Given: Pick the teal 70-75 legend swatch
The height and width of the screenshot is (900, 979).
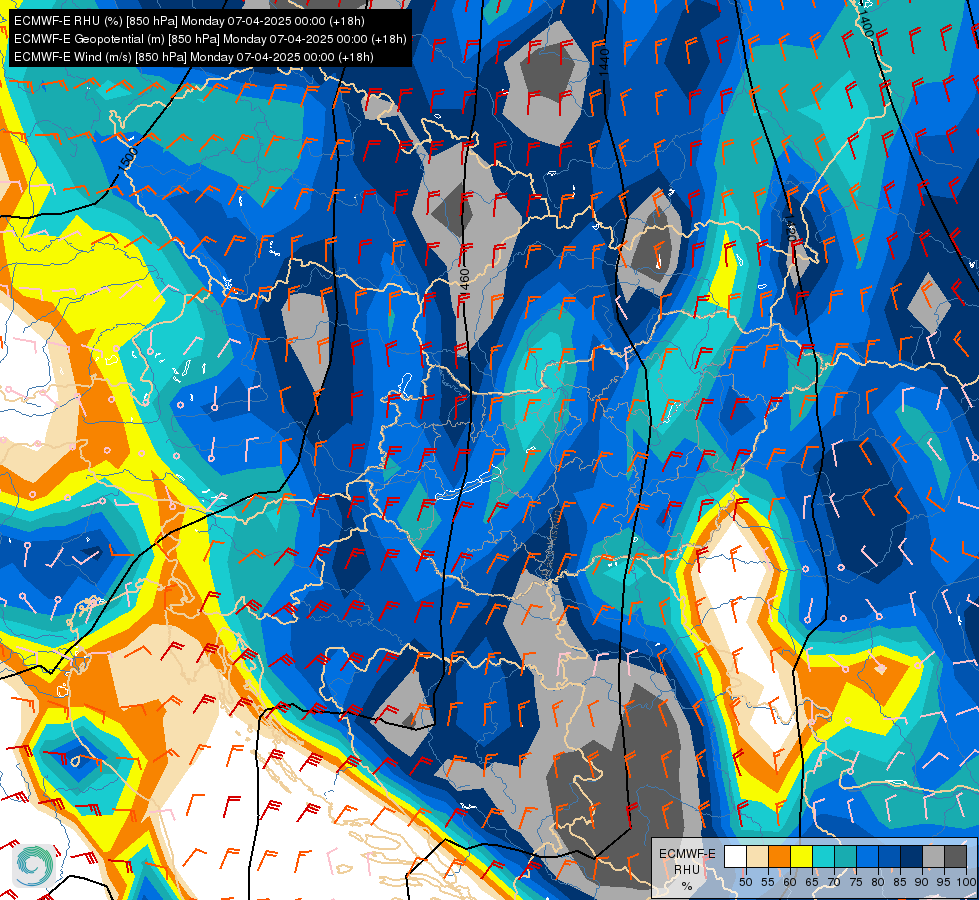Looking at the screenshot, I should tap(845, 856).
